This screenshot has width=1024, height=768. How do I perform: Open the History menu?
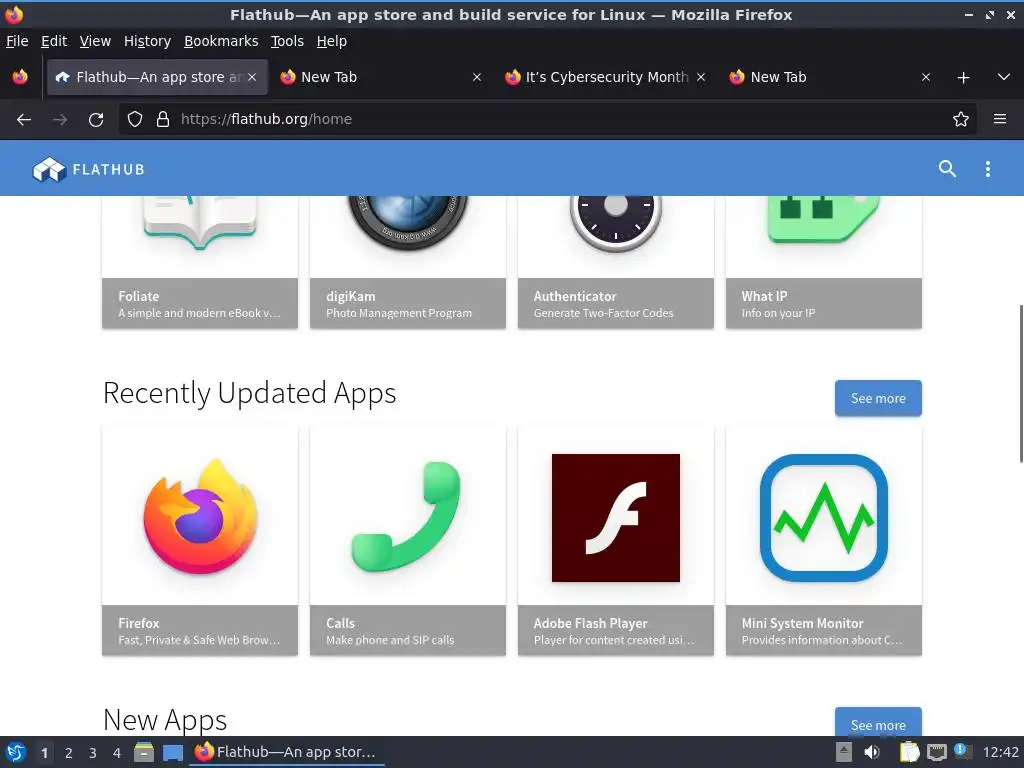pos(147,41)
